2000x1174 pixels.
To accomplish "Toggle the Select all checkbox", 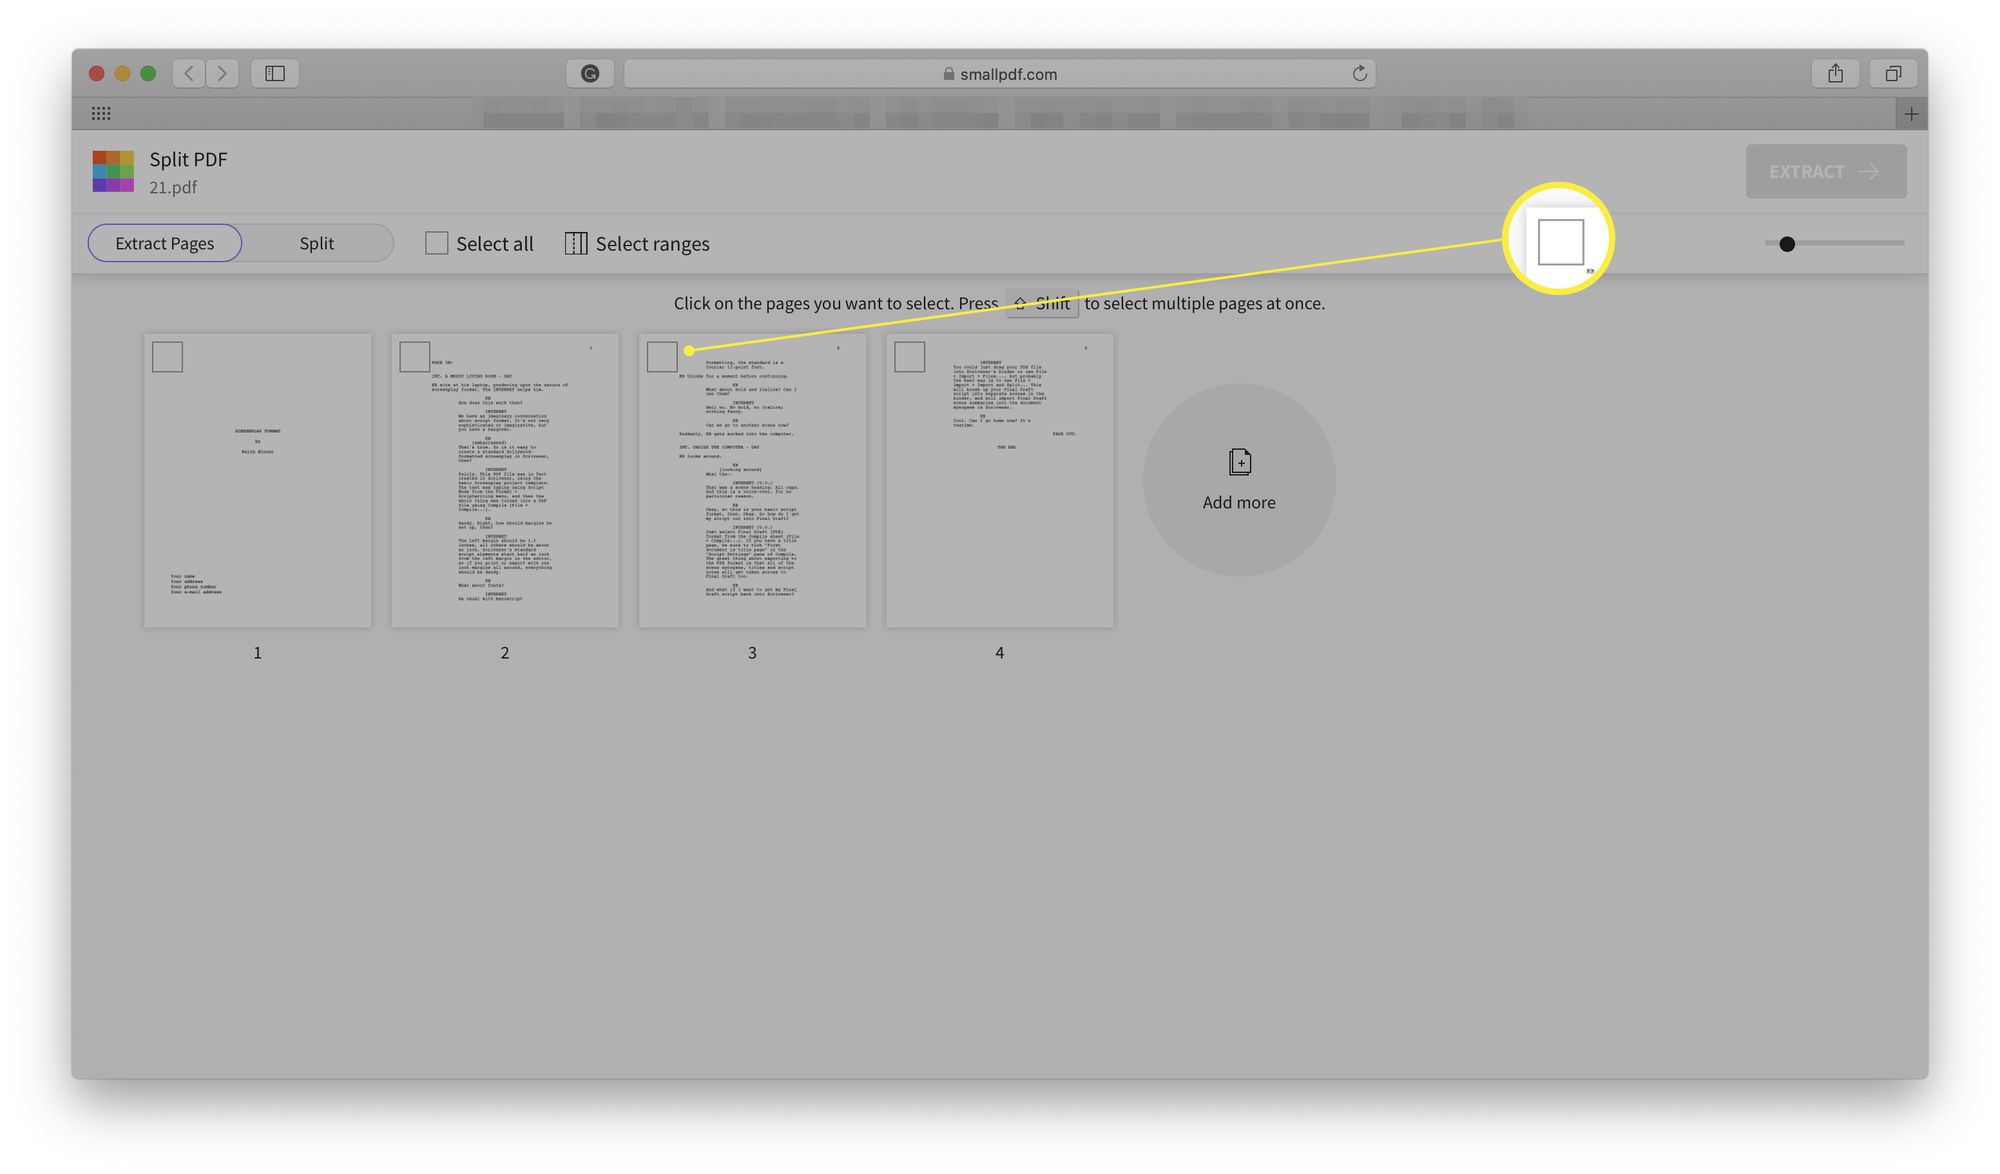I will (x=437, y=243).
